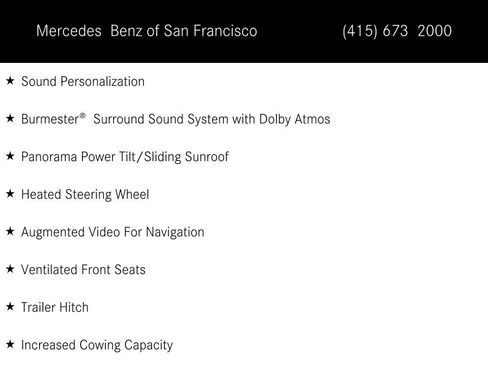Click the star next to Increased Cowing Capacity
Viewport: 488px width, 366px height.
[x=10, y=344]
